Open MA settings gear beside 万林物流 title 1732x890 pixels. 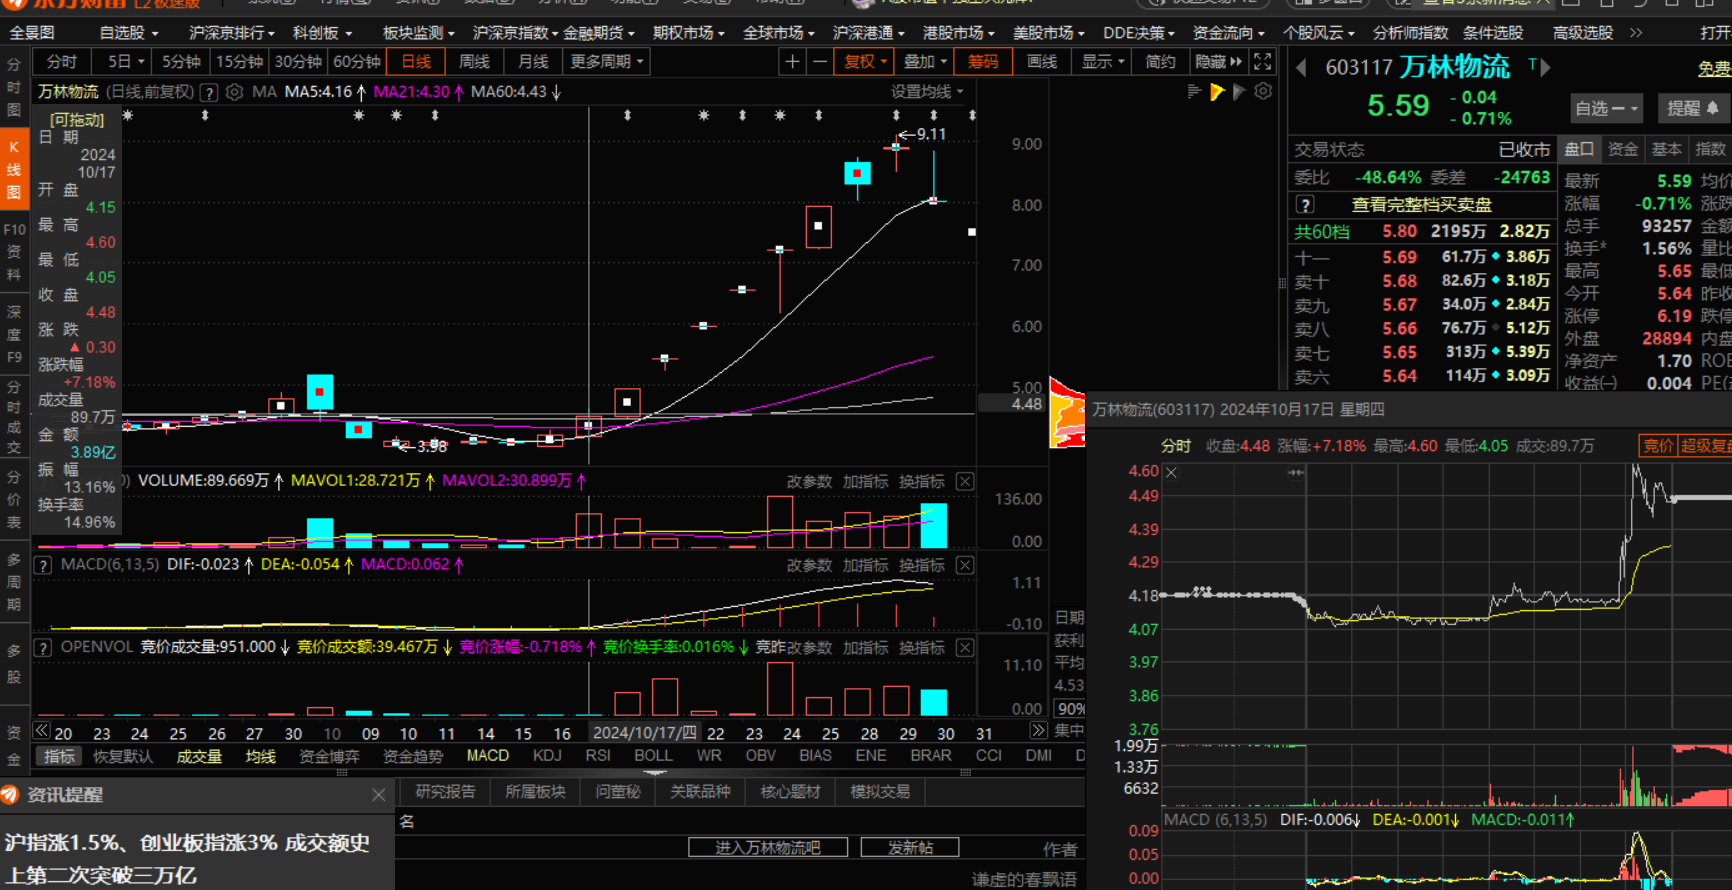coord(234,92)
